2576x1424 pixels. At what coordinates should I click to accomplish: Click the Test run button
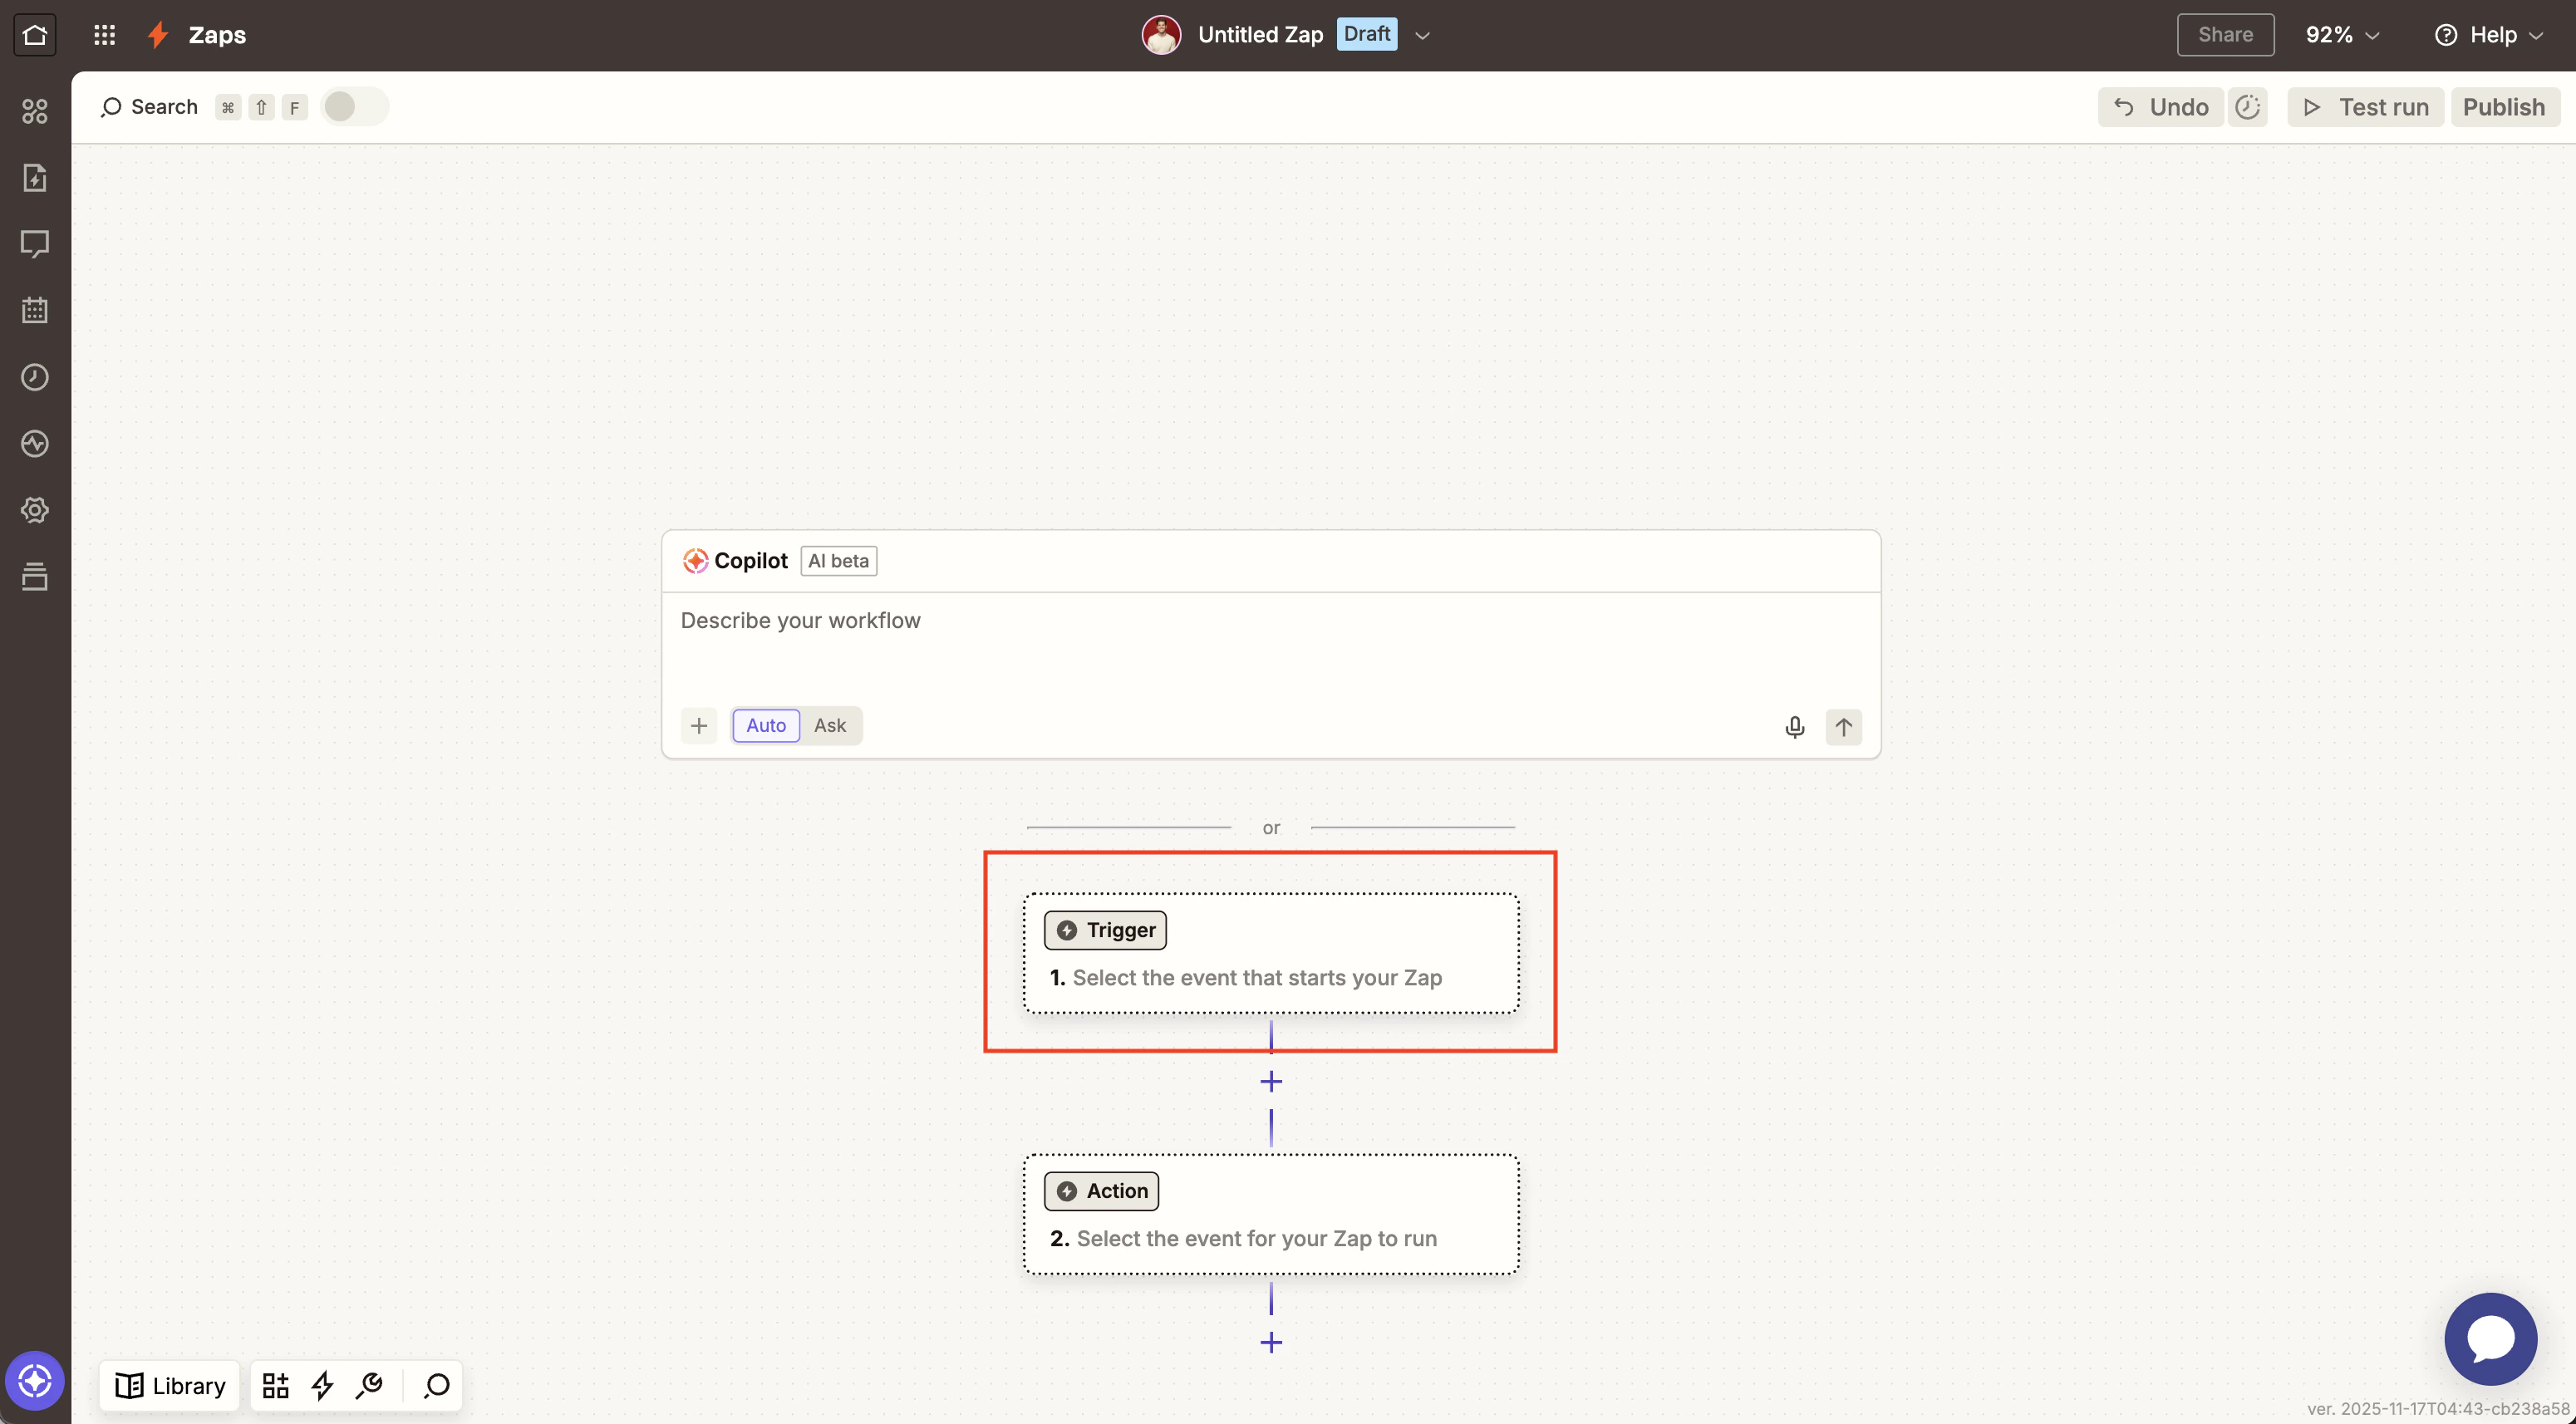pos(2365,107)
